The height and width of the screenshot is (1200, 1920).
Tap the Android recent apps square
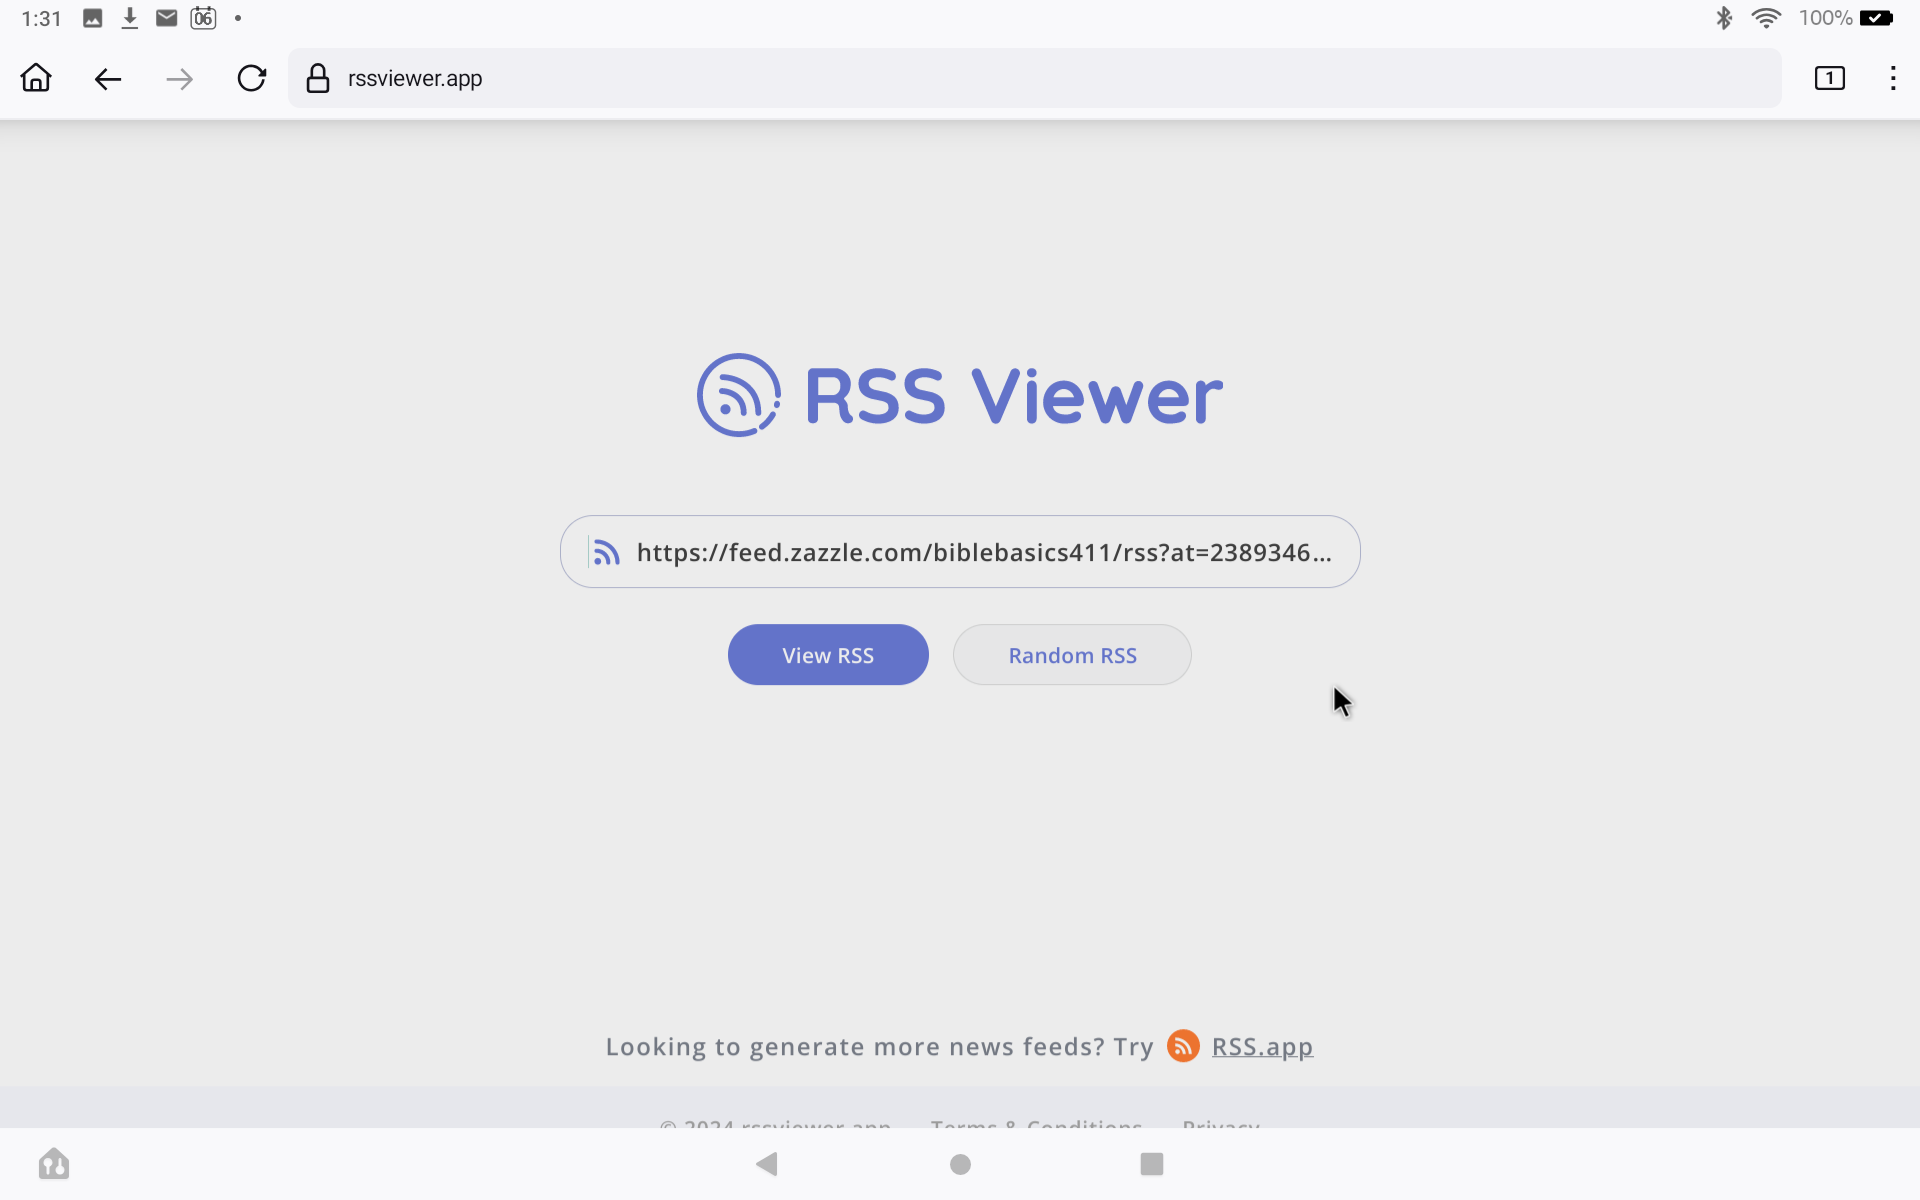pyautogui.click(x=1152, y=1164)
